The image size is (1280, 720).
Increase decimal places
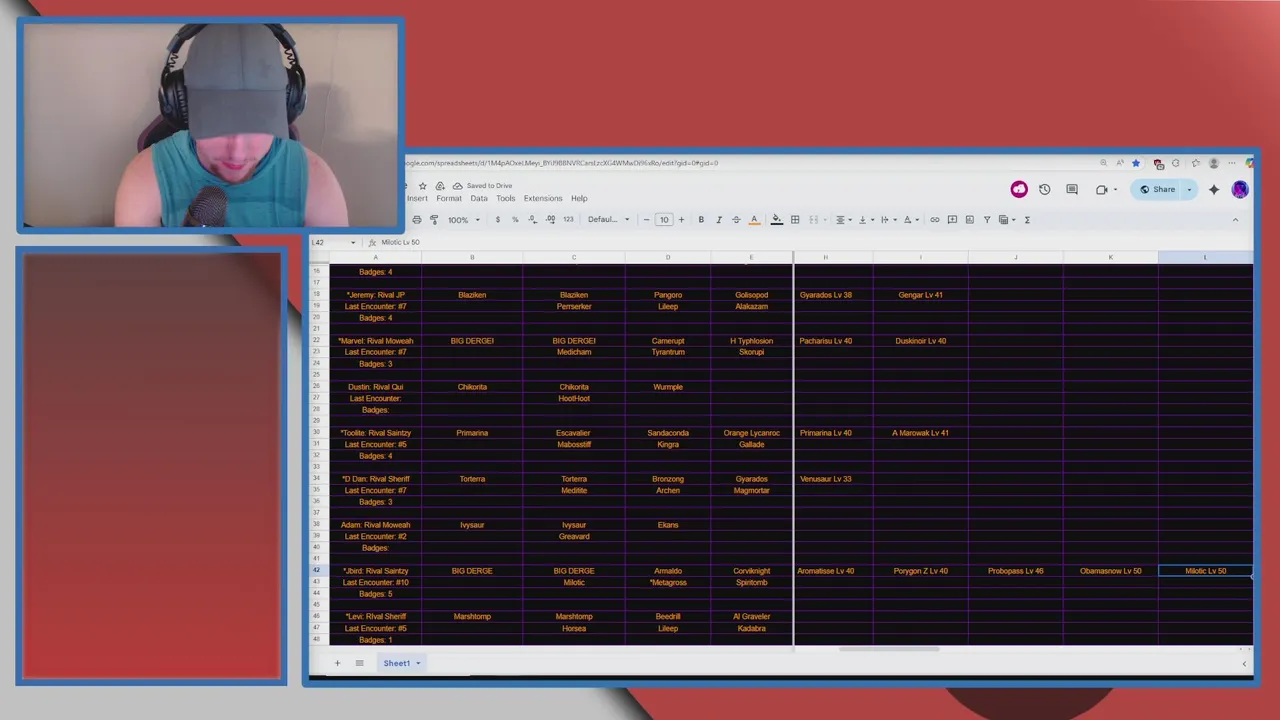(550, 220)
